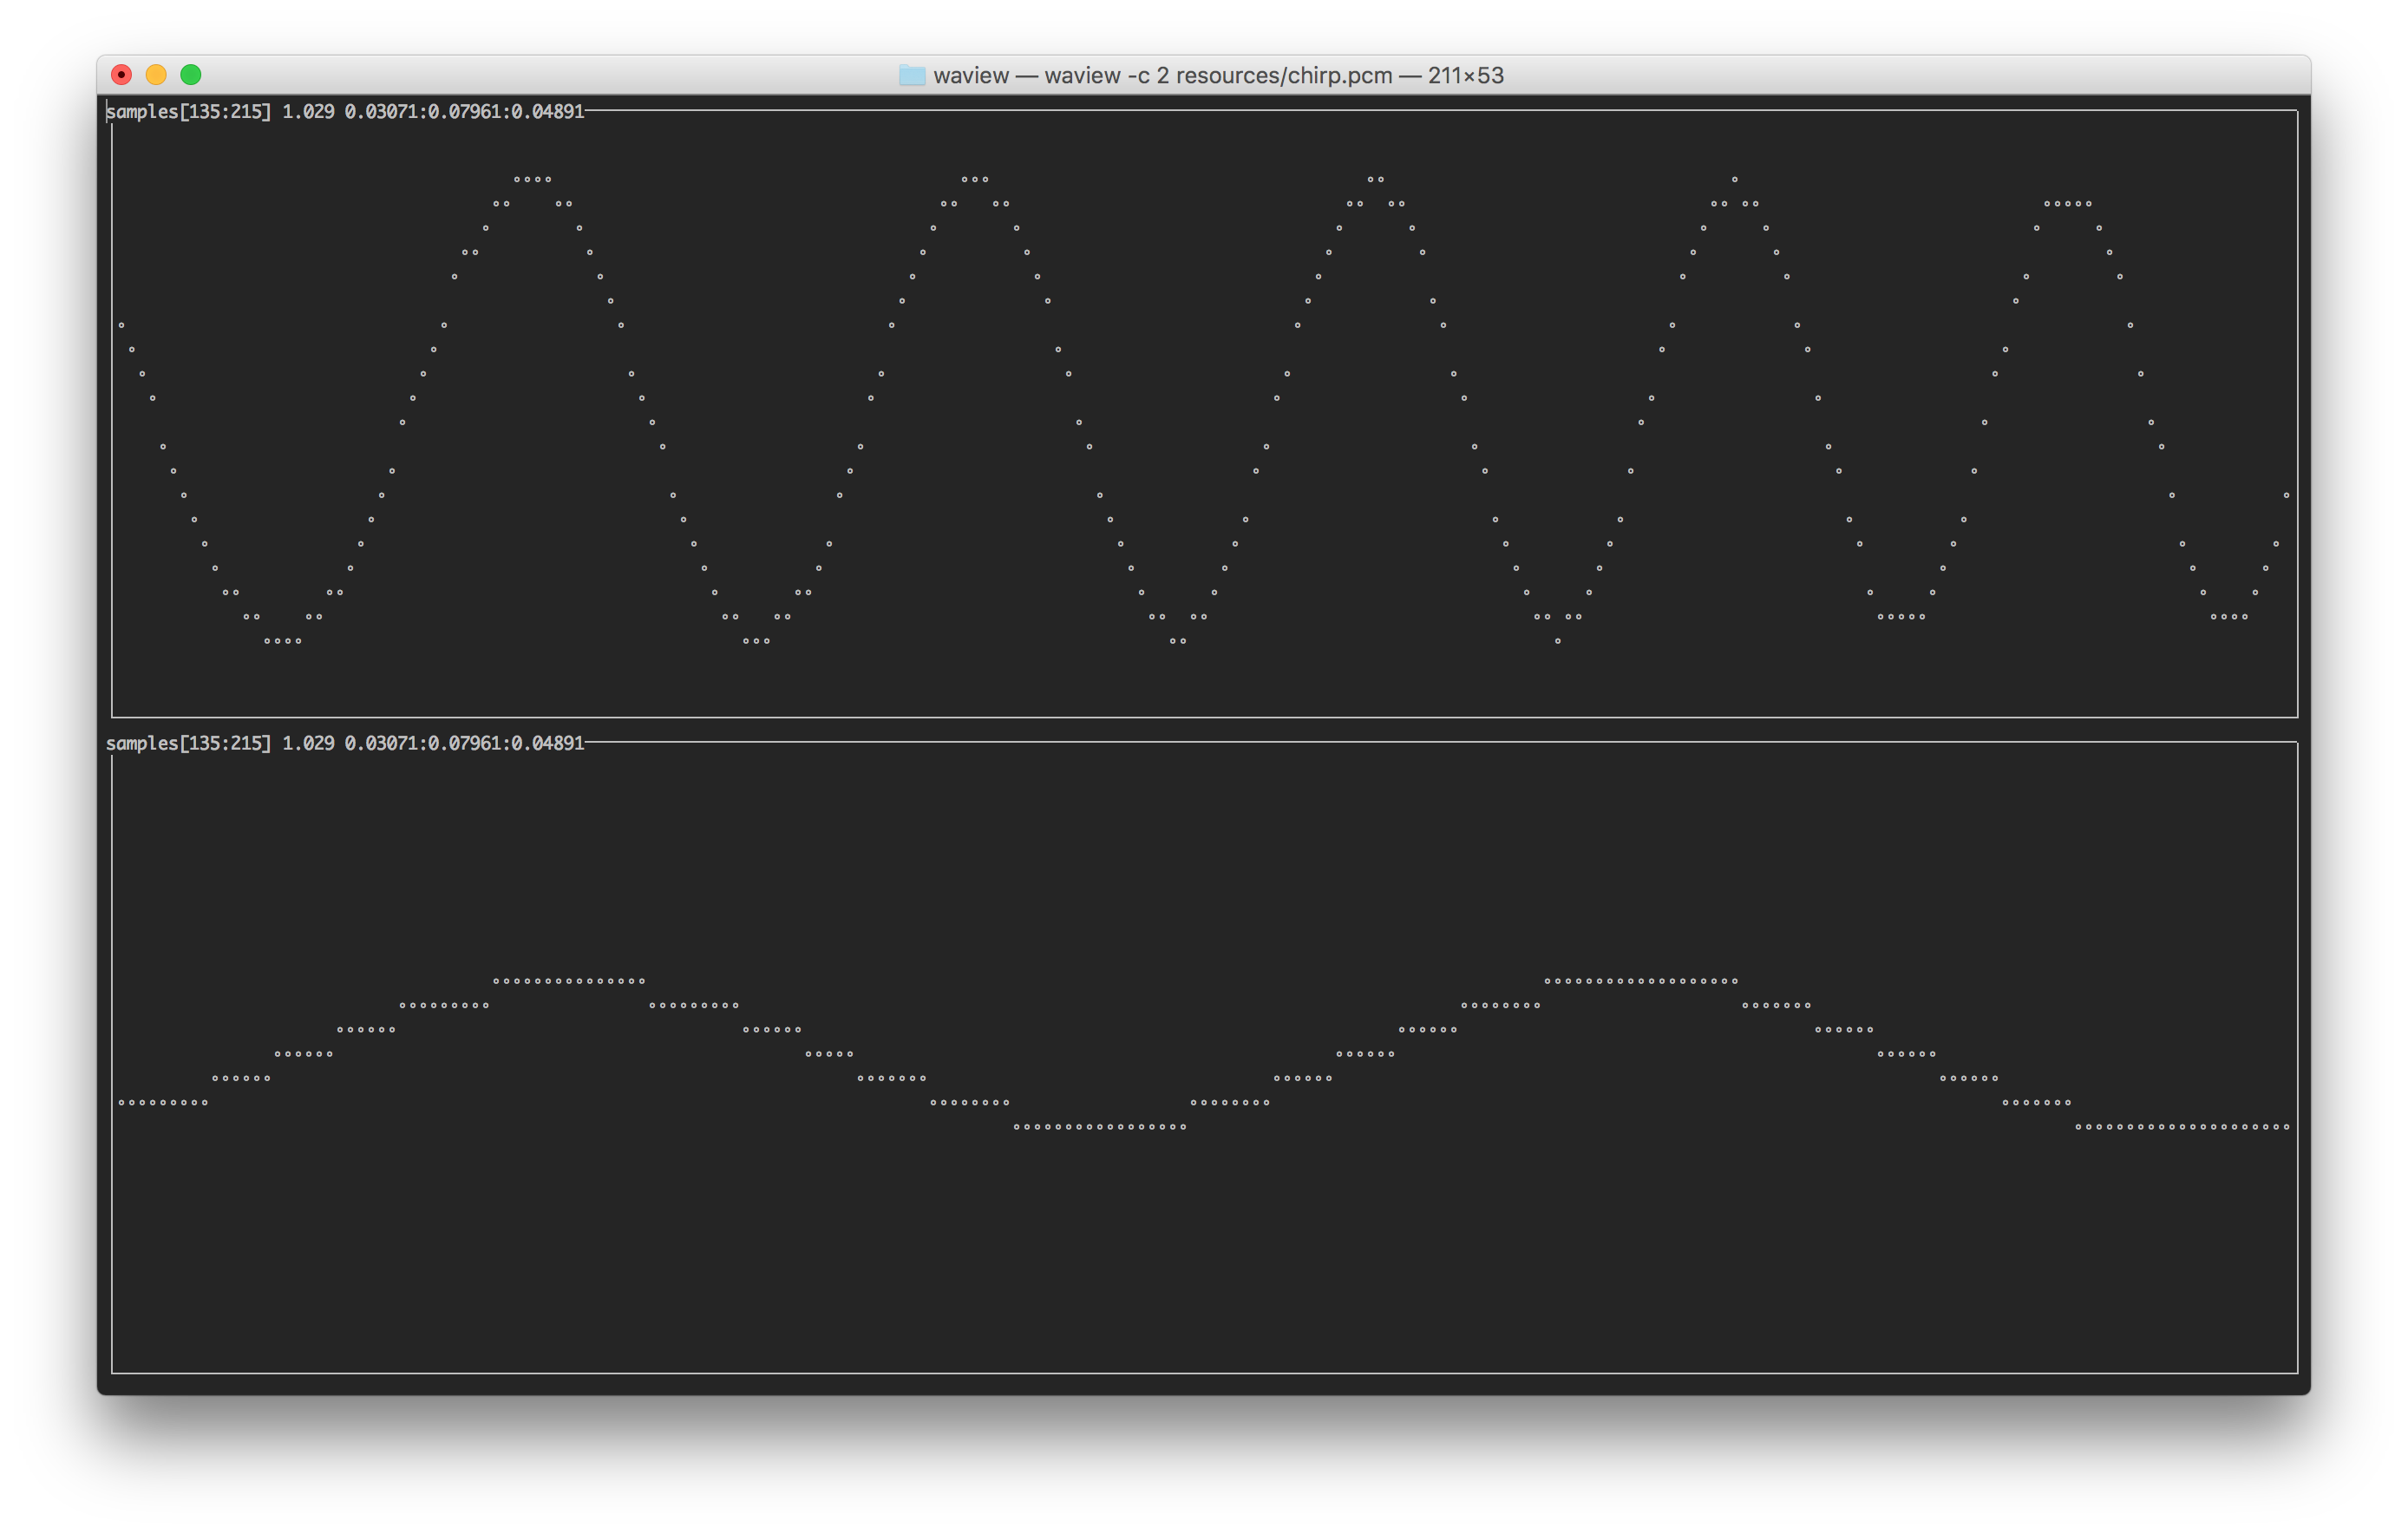This screenshot has width=2408, height=1534.
Task: Click the second plateau of the bottom waveform
Action: pos(1641,981)
